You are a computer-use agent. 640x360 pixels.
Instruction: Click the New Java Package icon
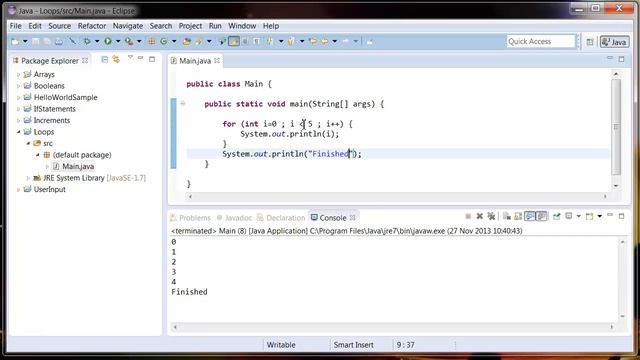(151, 41)
